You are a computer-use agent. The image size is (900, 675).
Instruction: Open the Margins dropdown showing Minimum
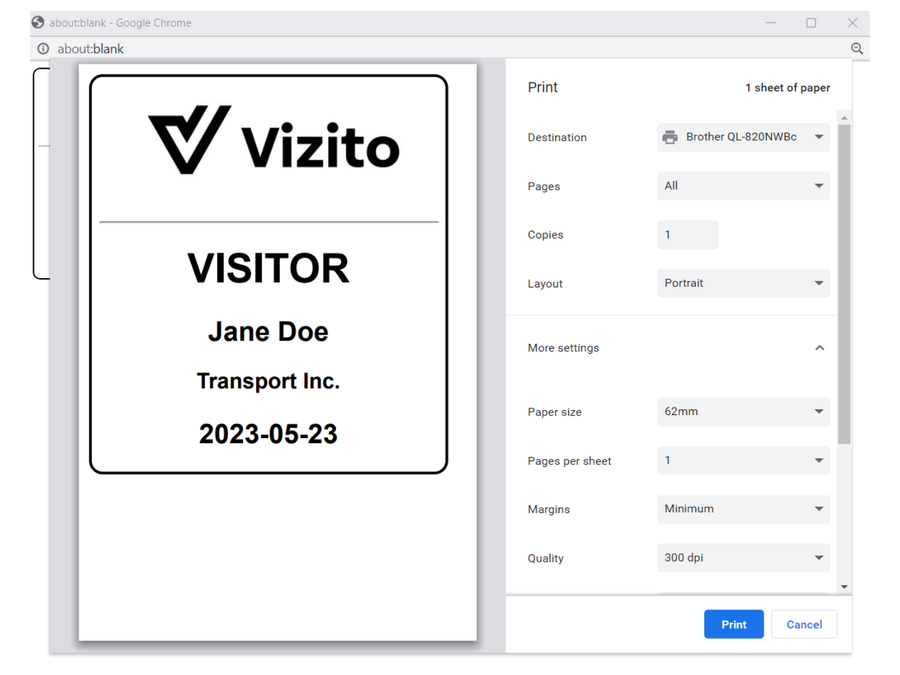(743, 509)
